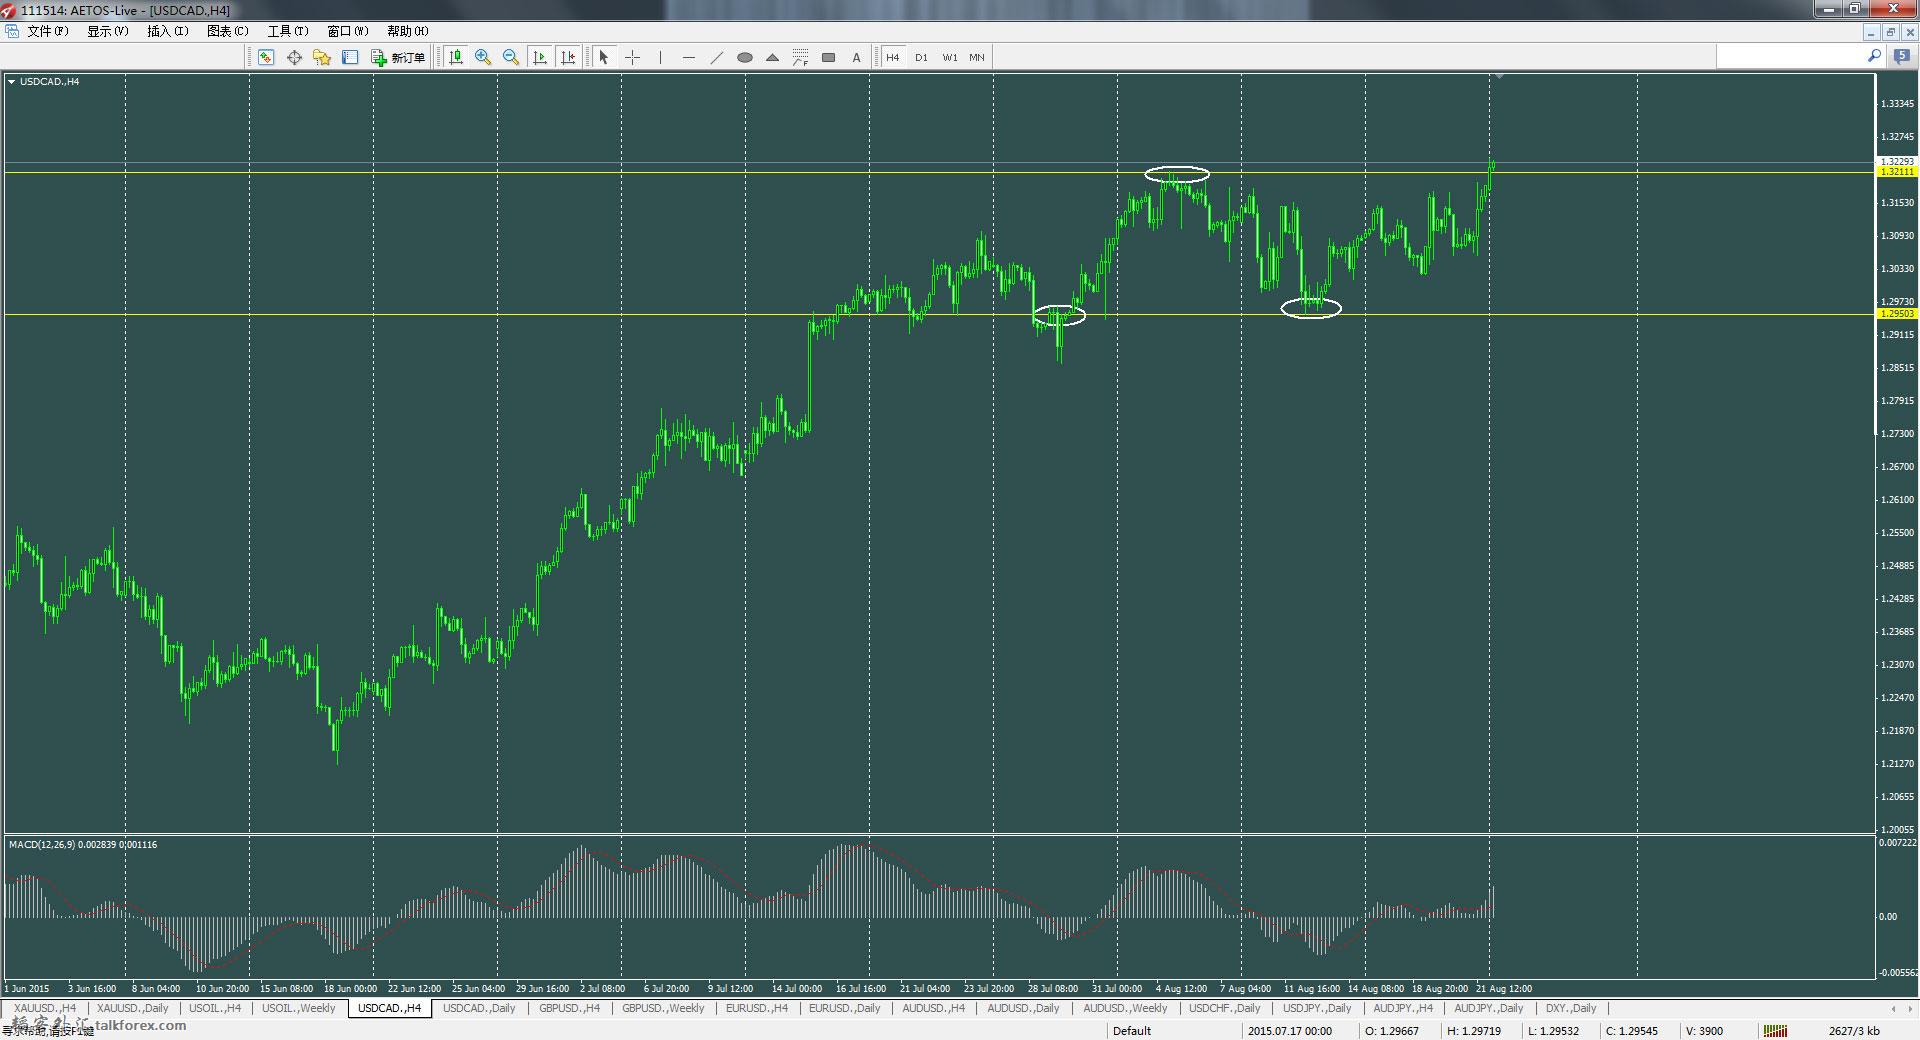This screenshot has height=1040, width=1920.
Task: Open the 文件(F) menu
Action: click(x=48, y=31)
